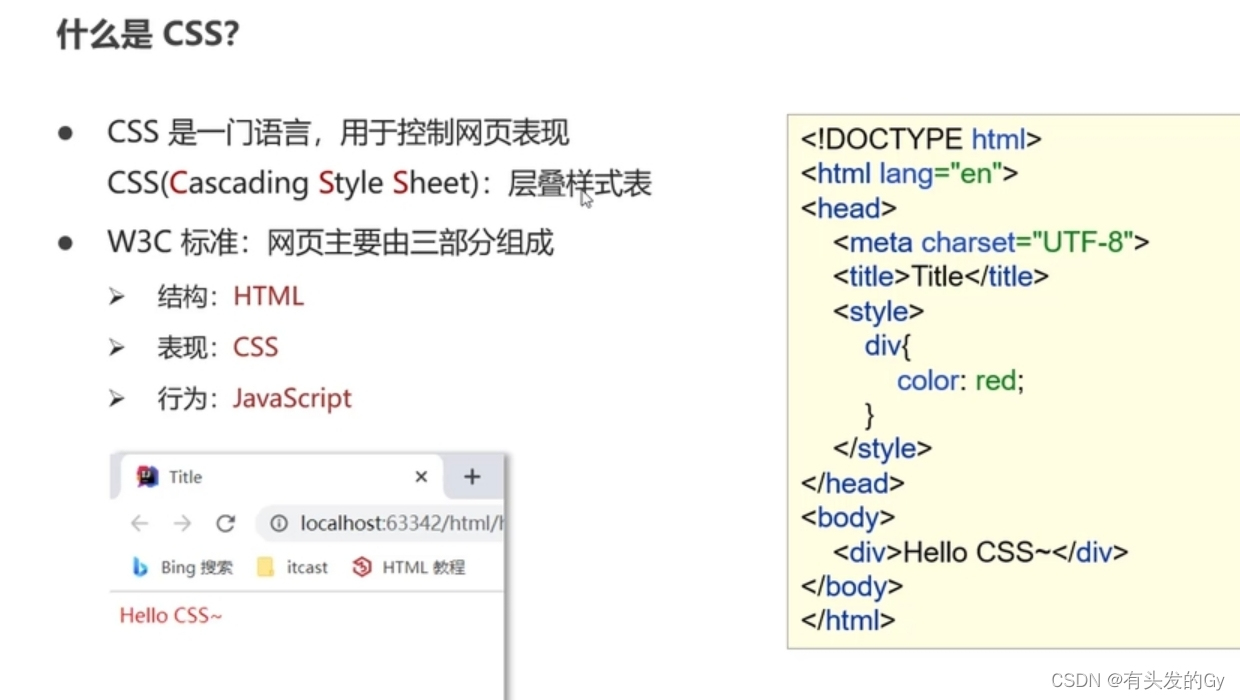This screenshot has width=1240, height=700.
Task: Open the itcast bookmark
Action: click(x=305, y=567)
